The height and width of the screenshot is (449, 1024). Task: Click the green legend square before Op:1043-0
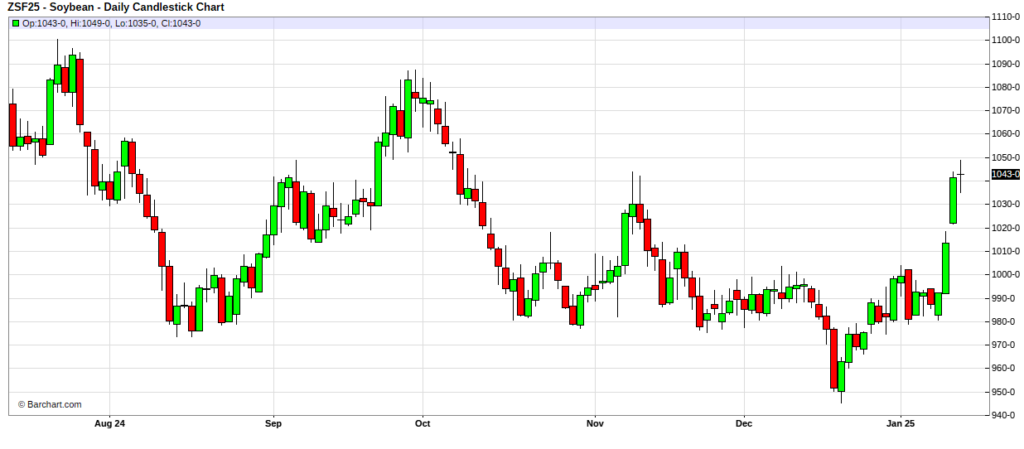tap(16, 23)
